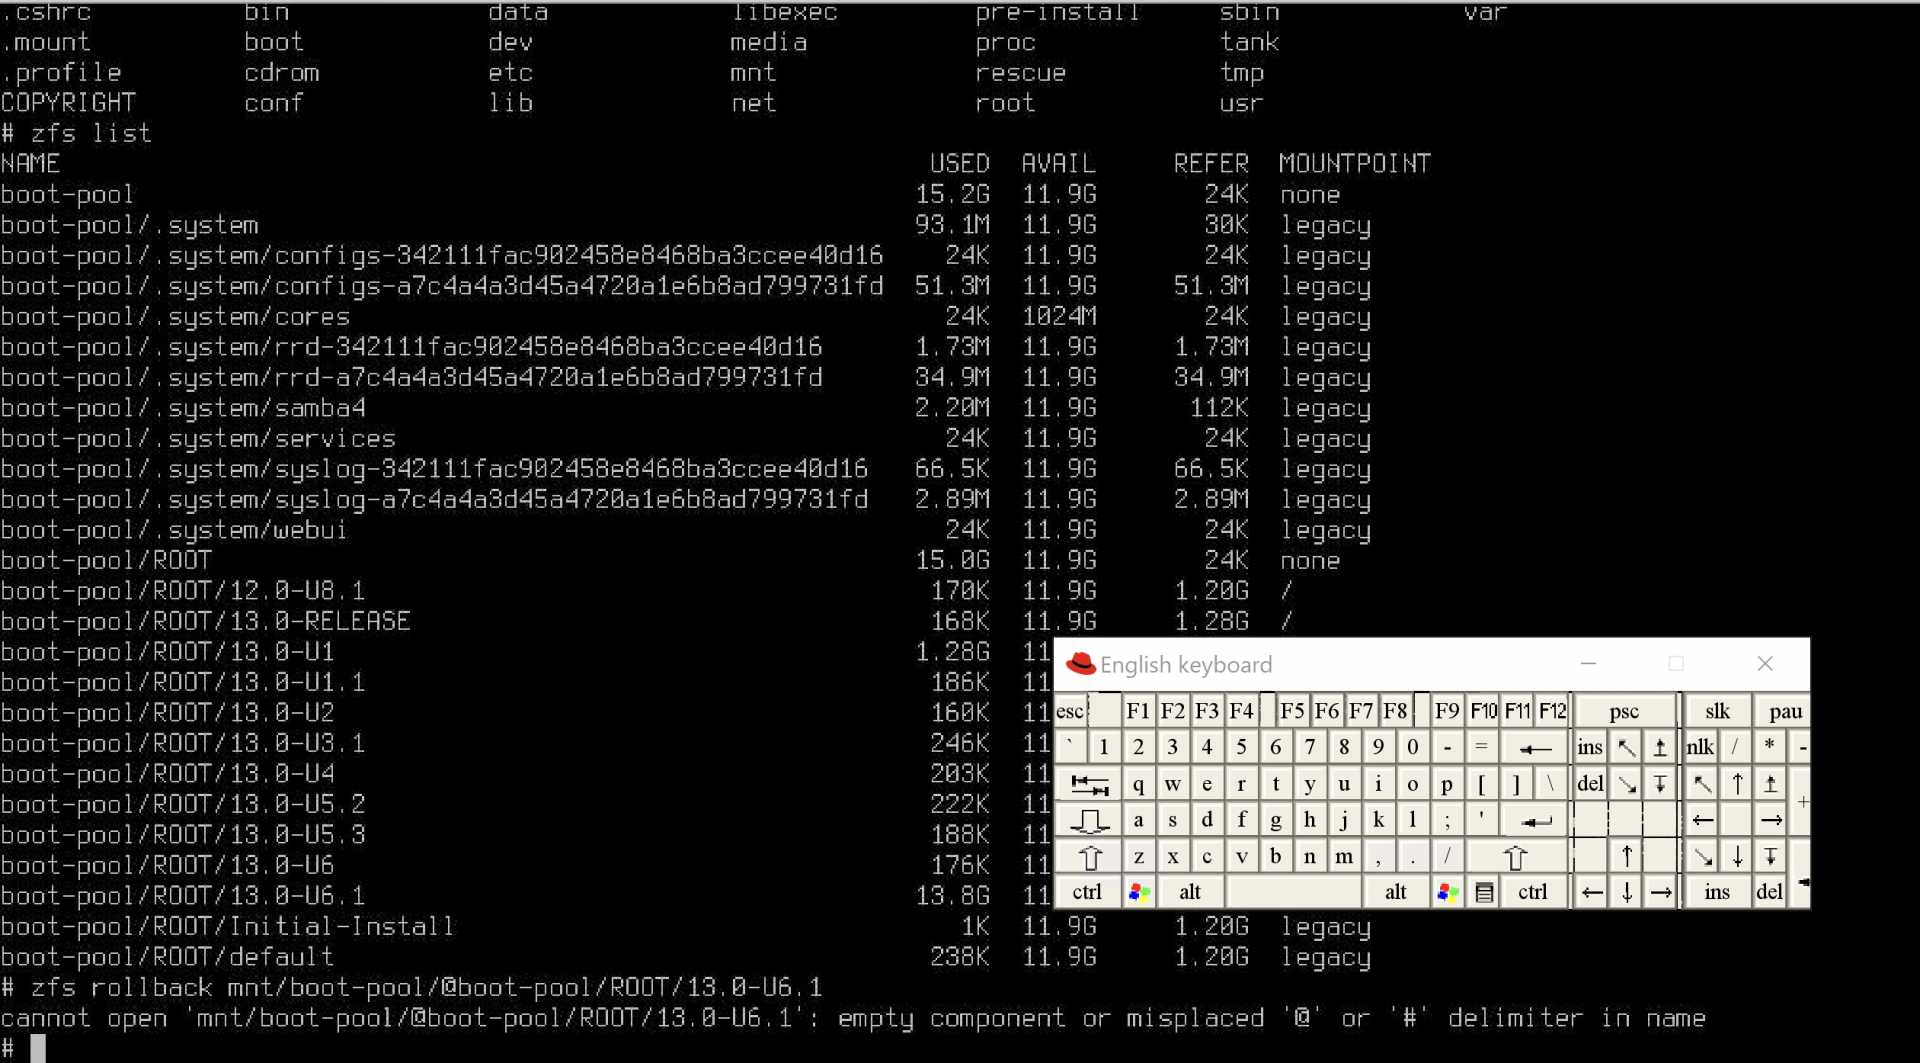Click the End diagonal arrow beside del

click(1626, 784)
